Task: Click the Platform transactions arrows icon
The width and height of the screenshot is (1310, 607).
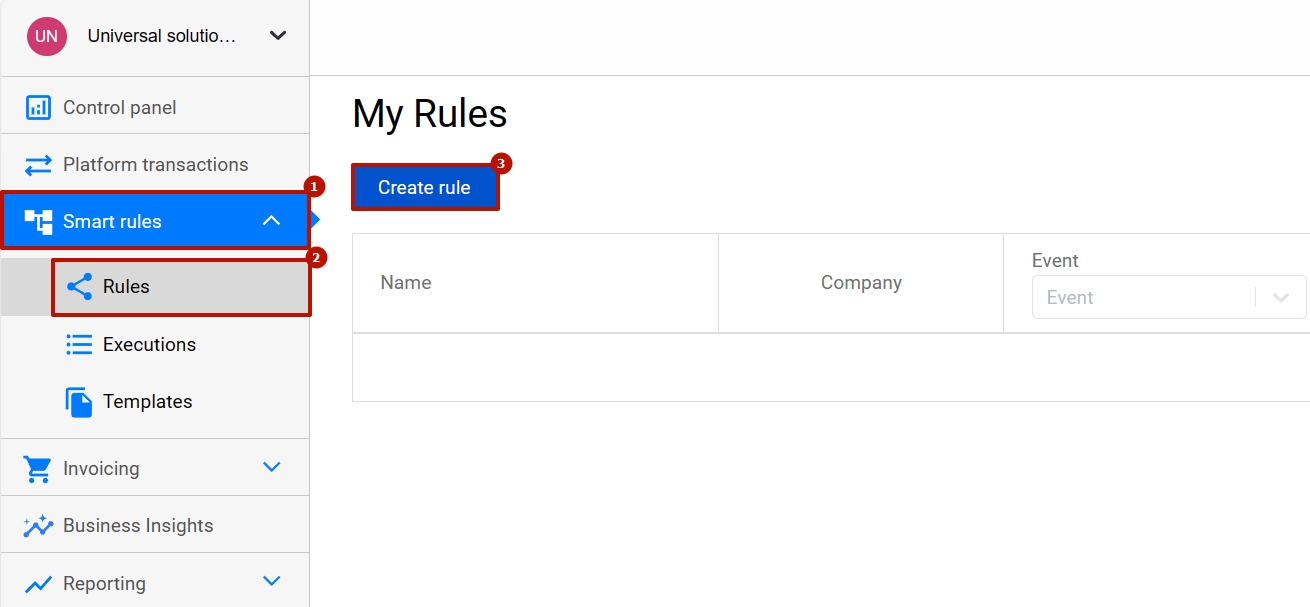Action: pyautogui.click(x=38, y=164)
